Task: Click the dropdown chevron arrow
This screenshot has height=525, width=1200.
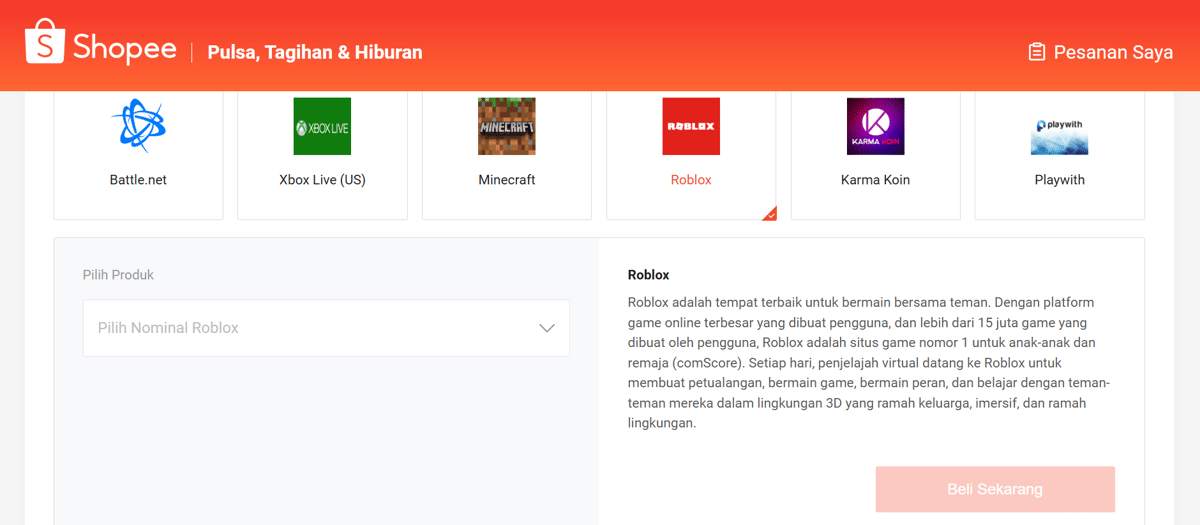Action: pyautogui.click(x=547, y=328)
